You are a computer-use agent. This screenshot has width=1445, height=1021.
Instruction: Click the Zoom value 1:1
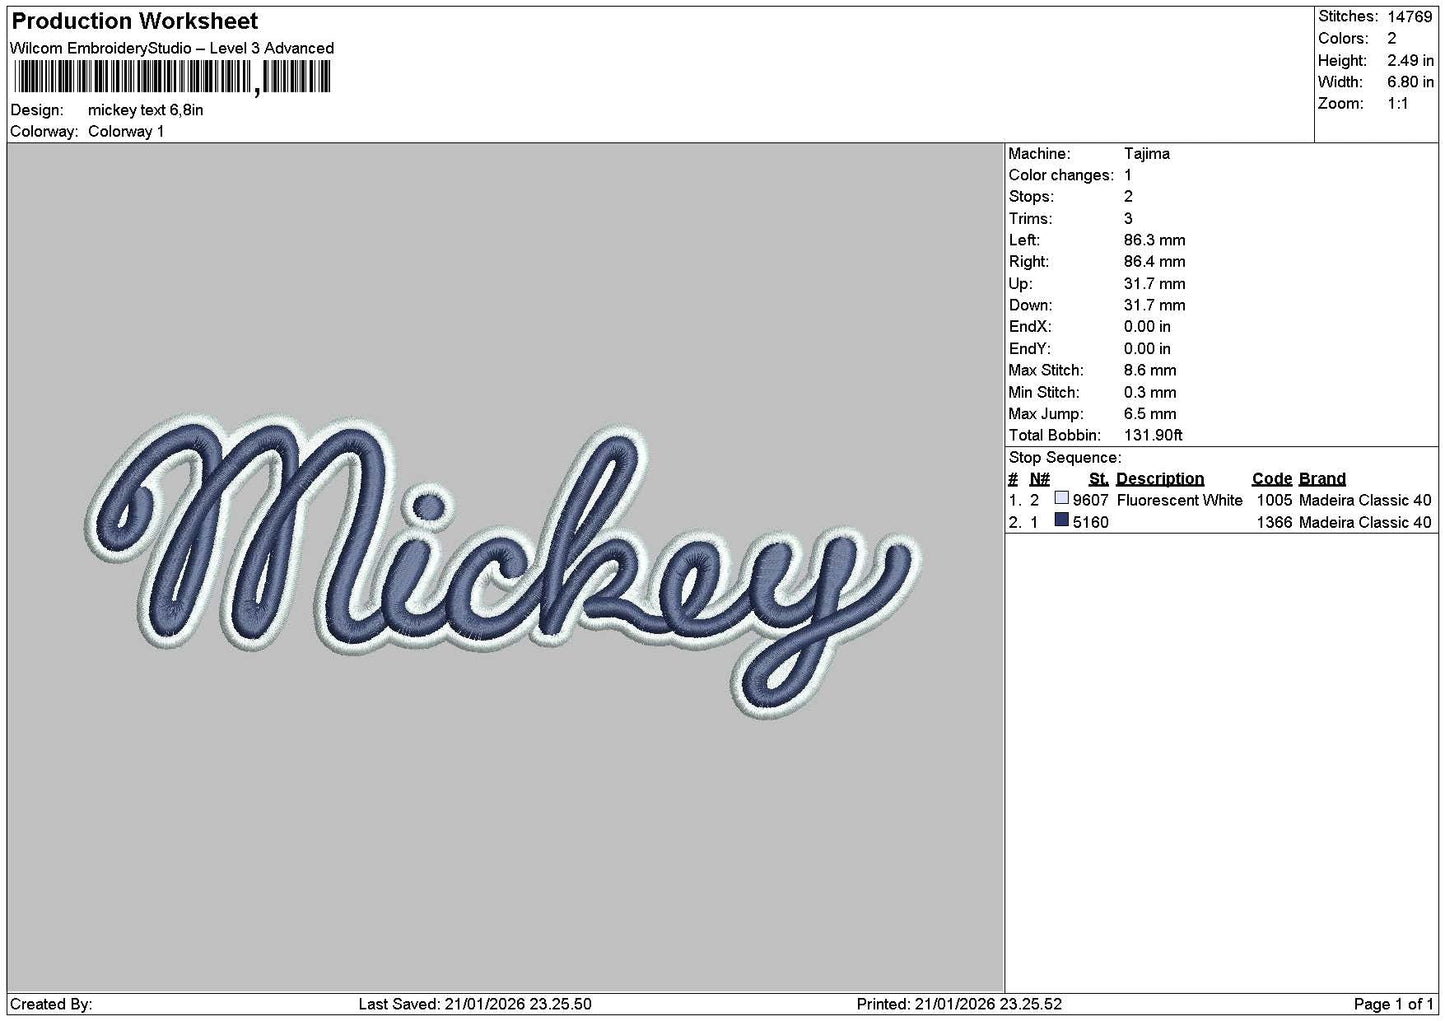tap(1398, 104)
